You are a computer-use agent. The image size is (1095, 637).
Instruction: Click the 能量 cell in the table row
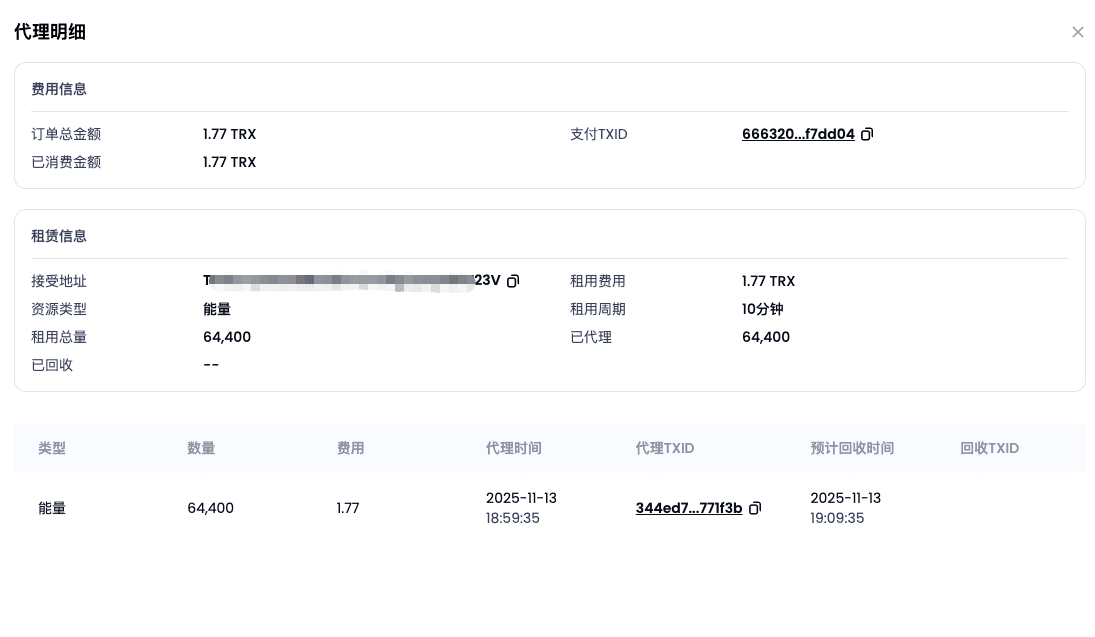coord(52,508)
